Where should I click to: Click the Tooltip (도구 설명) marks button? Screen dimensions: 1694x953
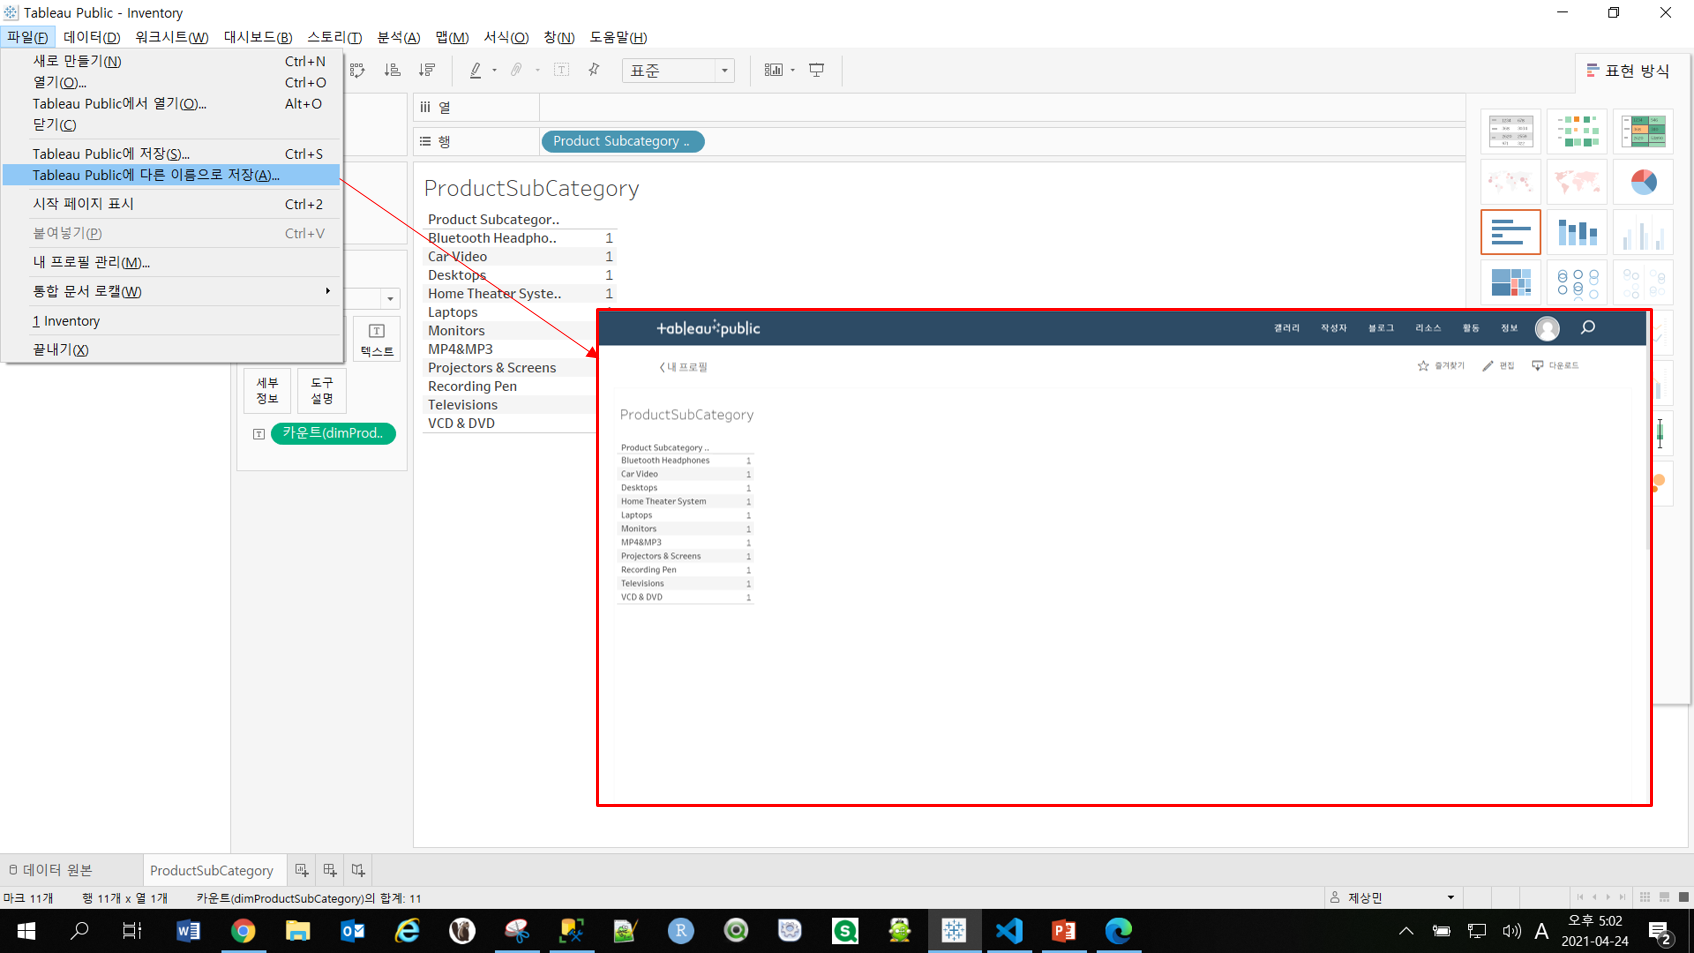tap(322, 390)
